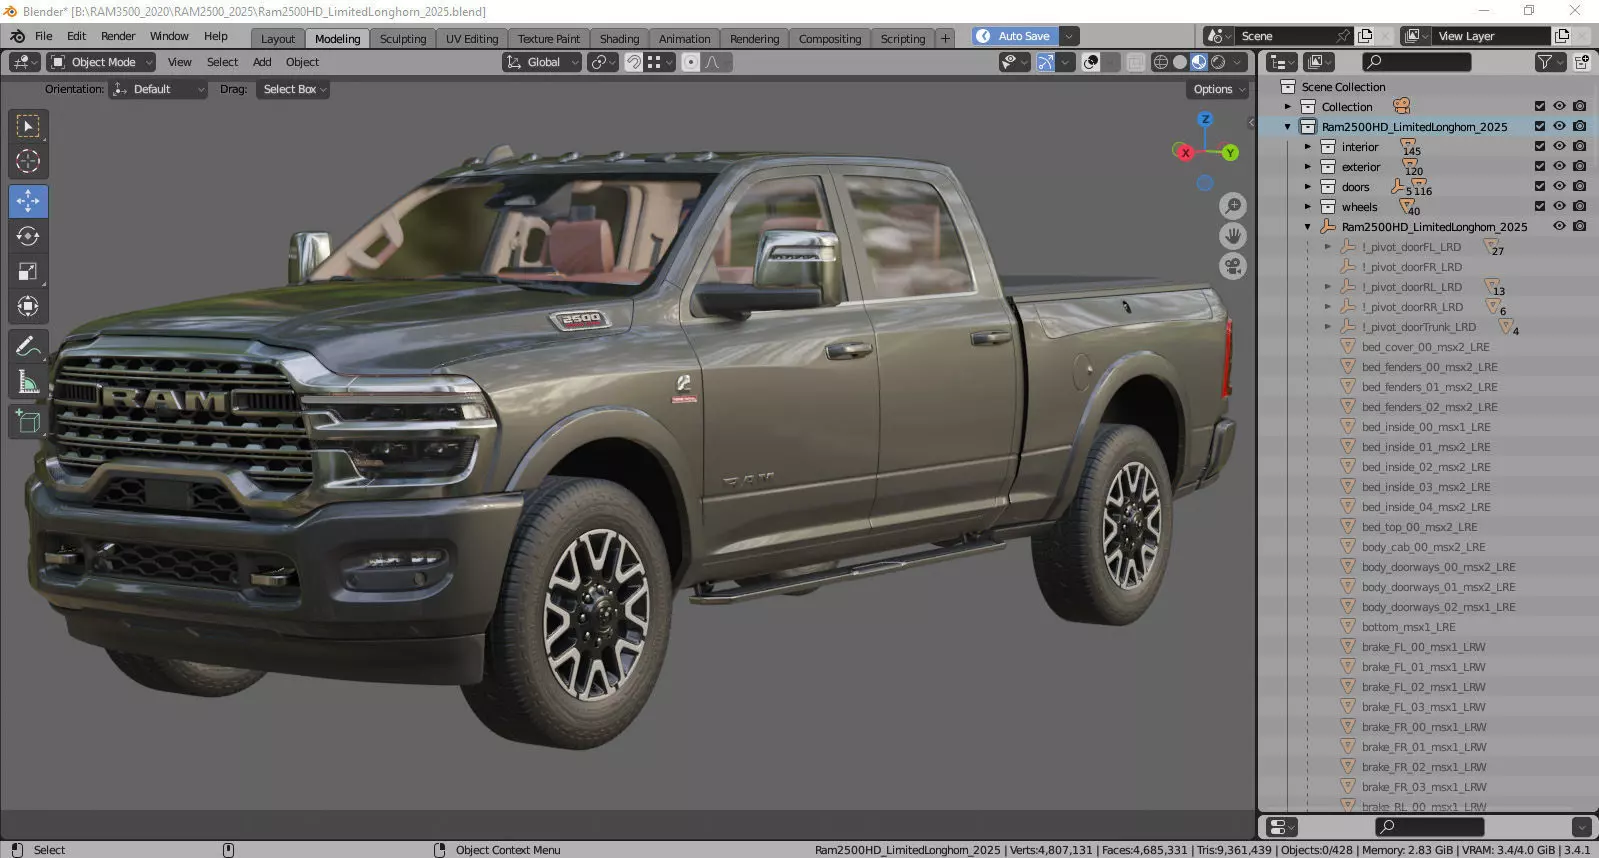This screenshot has height=858, width=1599.
Task: Click the Blender logo menu icon
Action: tap(17, 36)
